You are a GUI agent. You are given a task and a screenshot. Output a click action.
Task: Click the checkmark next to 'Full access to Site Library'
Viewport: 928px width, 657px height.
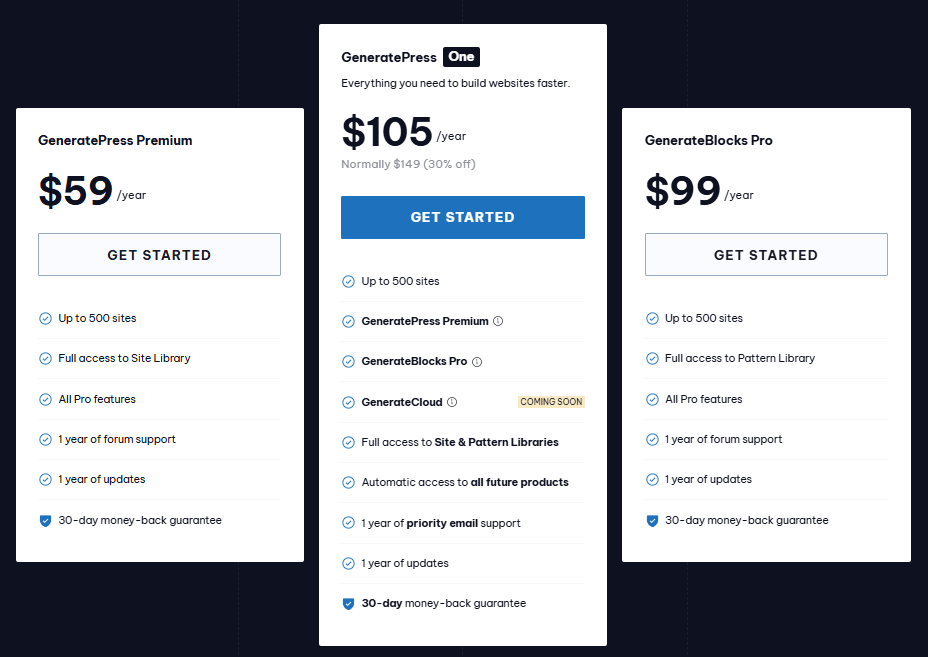coord(45,358)
